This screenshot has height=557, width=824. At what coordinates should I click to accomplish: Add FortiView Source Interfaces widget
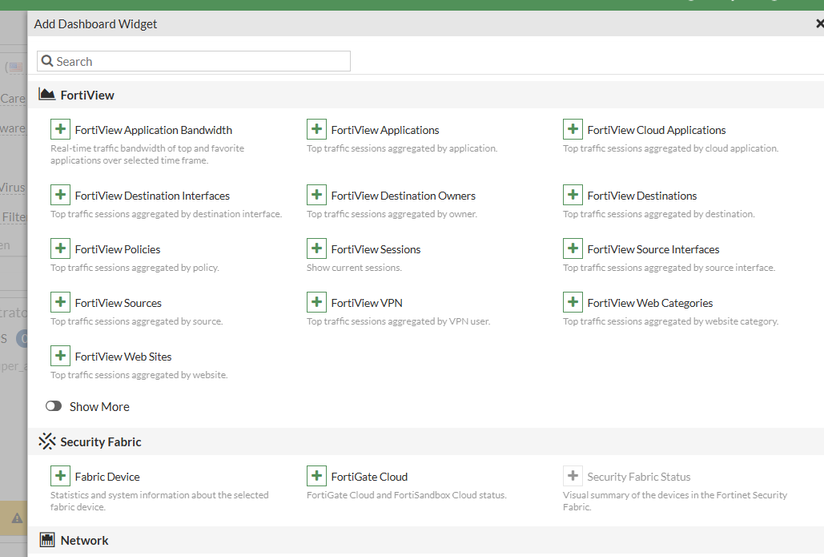(573, 249)
